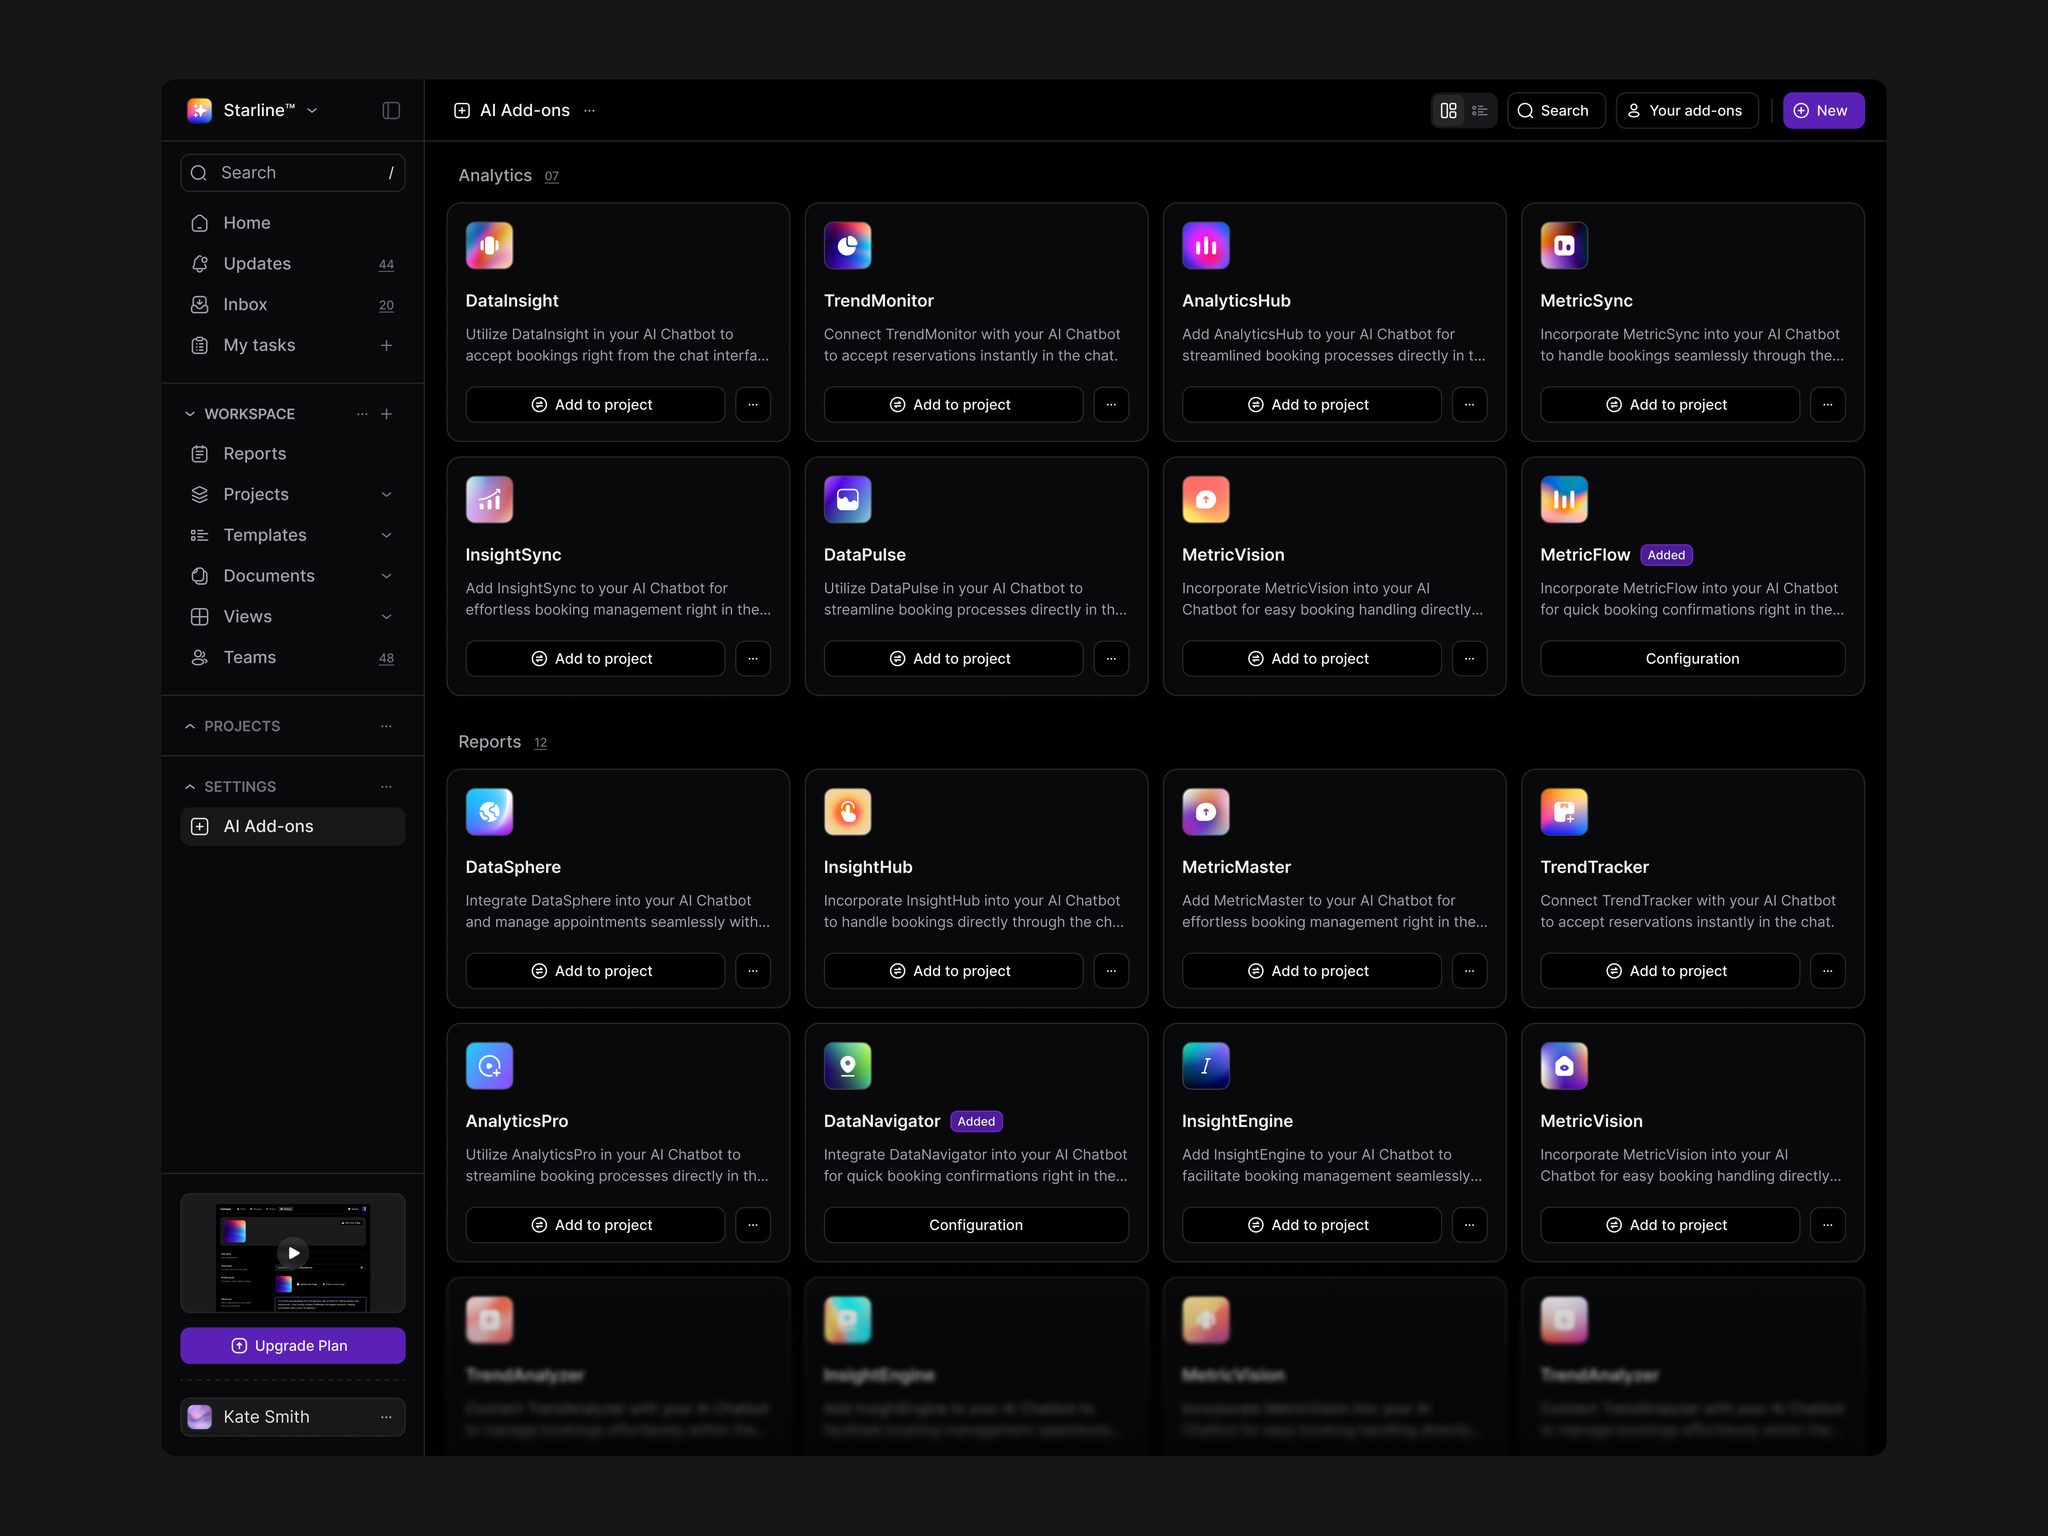Open Inbox in sidebar
This screenshot has width=2048, height=1536.
[292, 304]
